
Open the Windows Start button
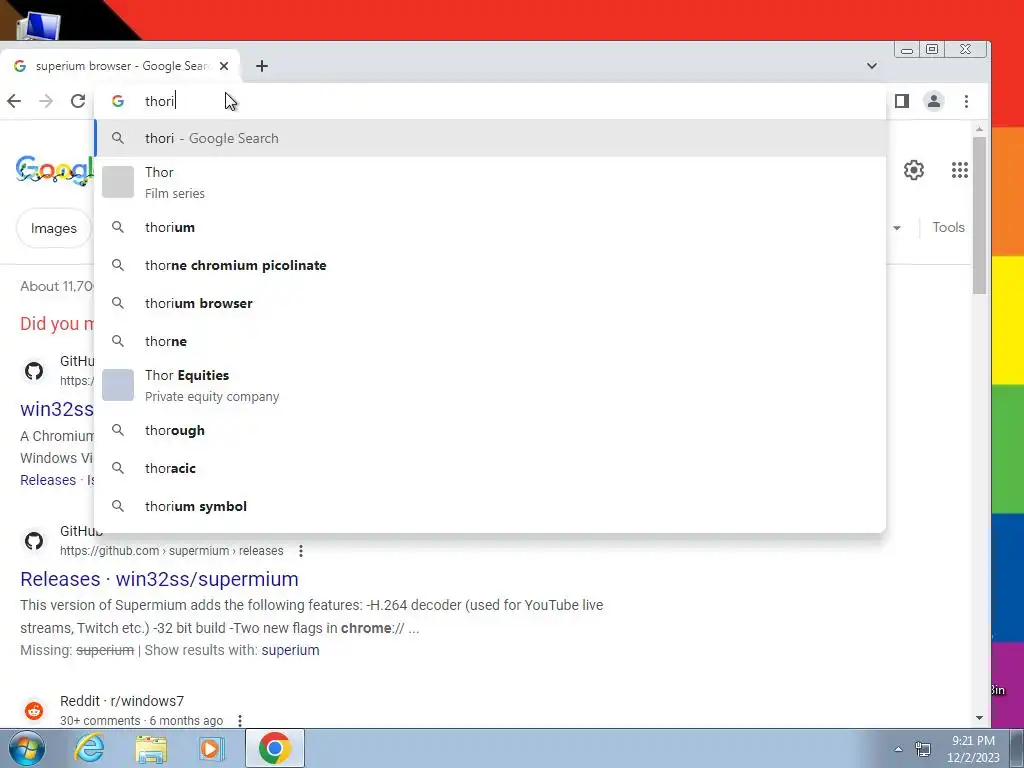[27, 748]
